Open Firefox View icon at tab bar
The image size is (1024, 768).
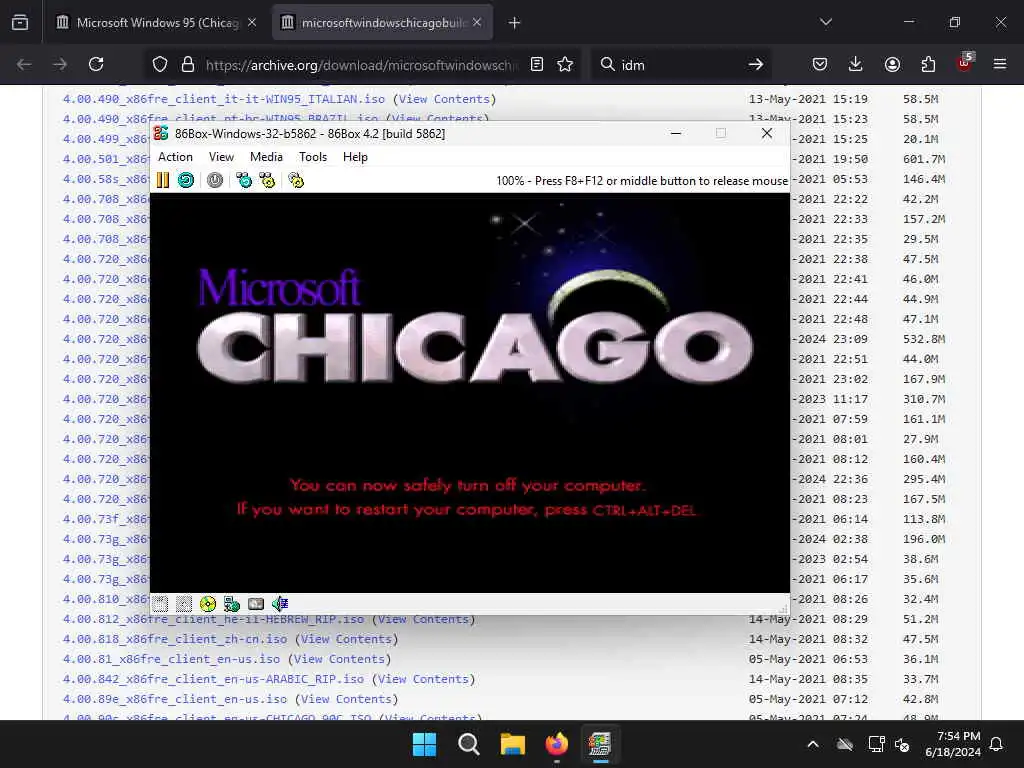click(x=20, y=23)
